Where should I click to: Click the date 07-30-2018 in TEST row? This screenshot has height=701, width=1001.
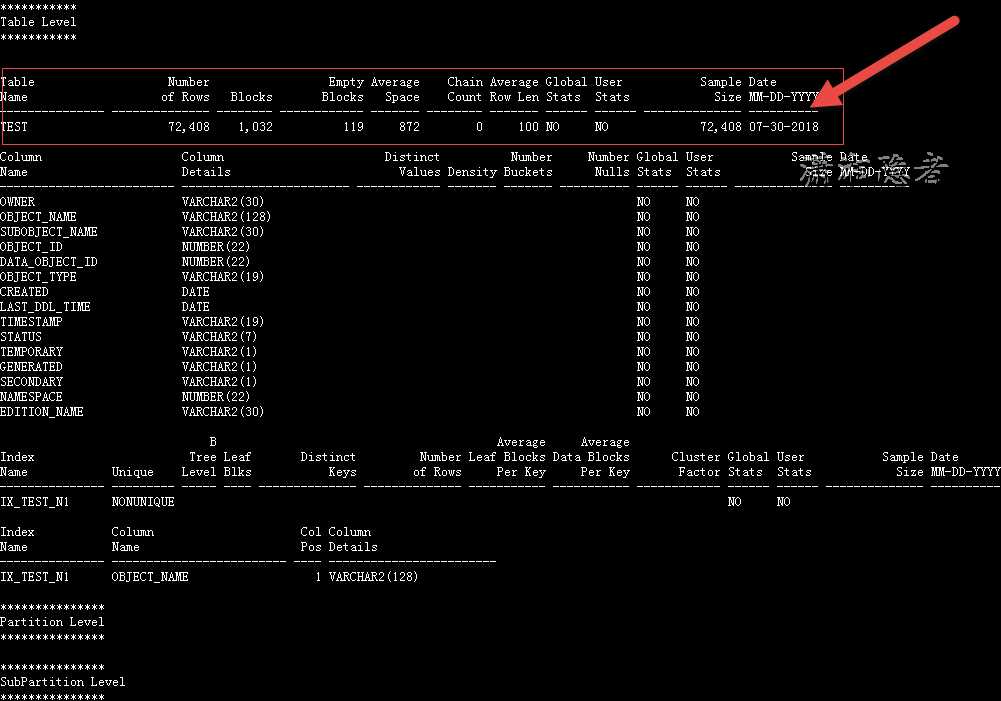tap(784, 126)
